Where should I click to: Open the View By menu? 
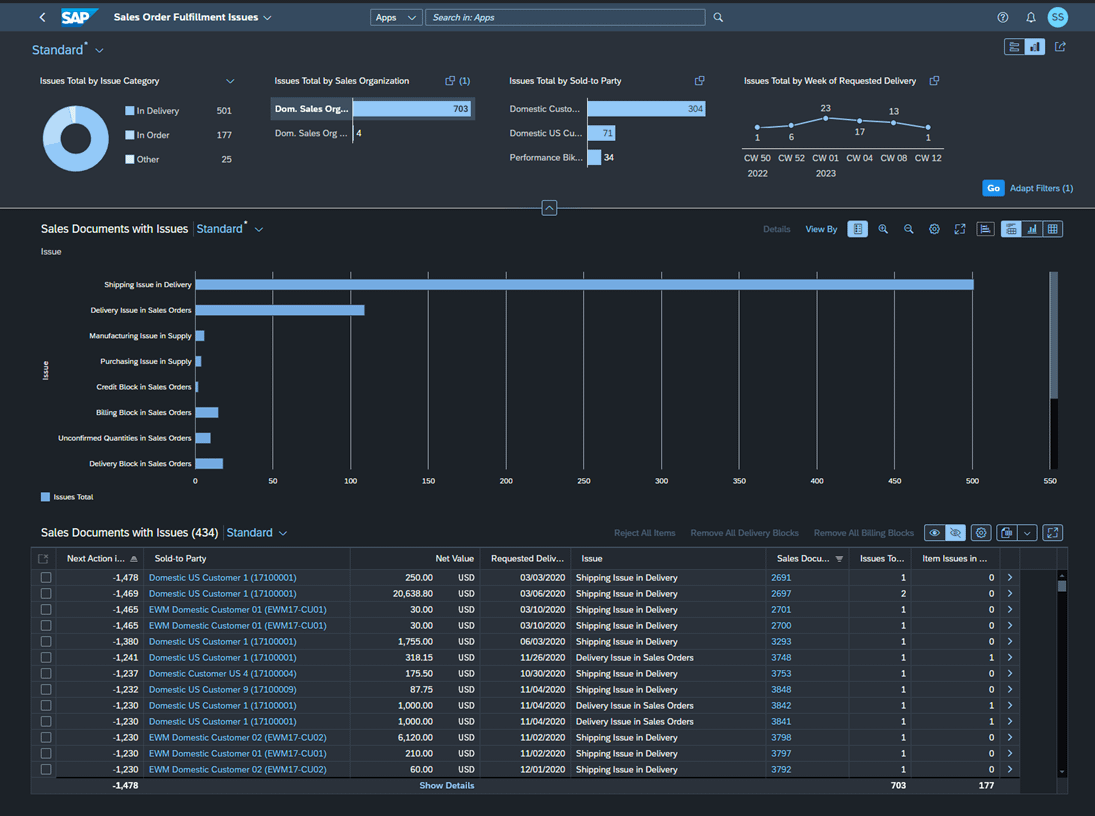[821, 229]
